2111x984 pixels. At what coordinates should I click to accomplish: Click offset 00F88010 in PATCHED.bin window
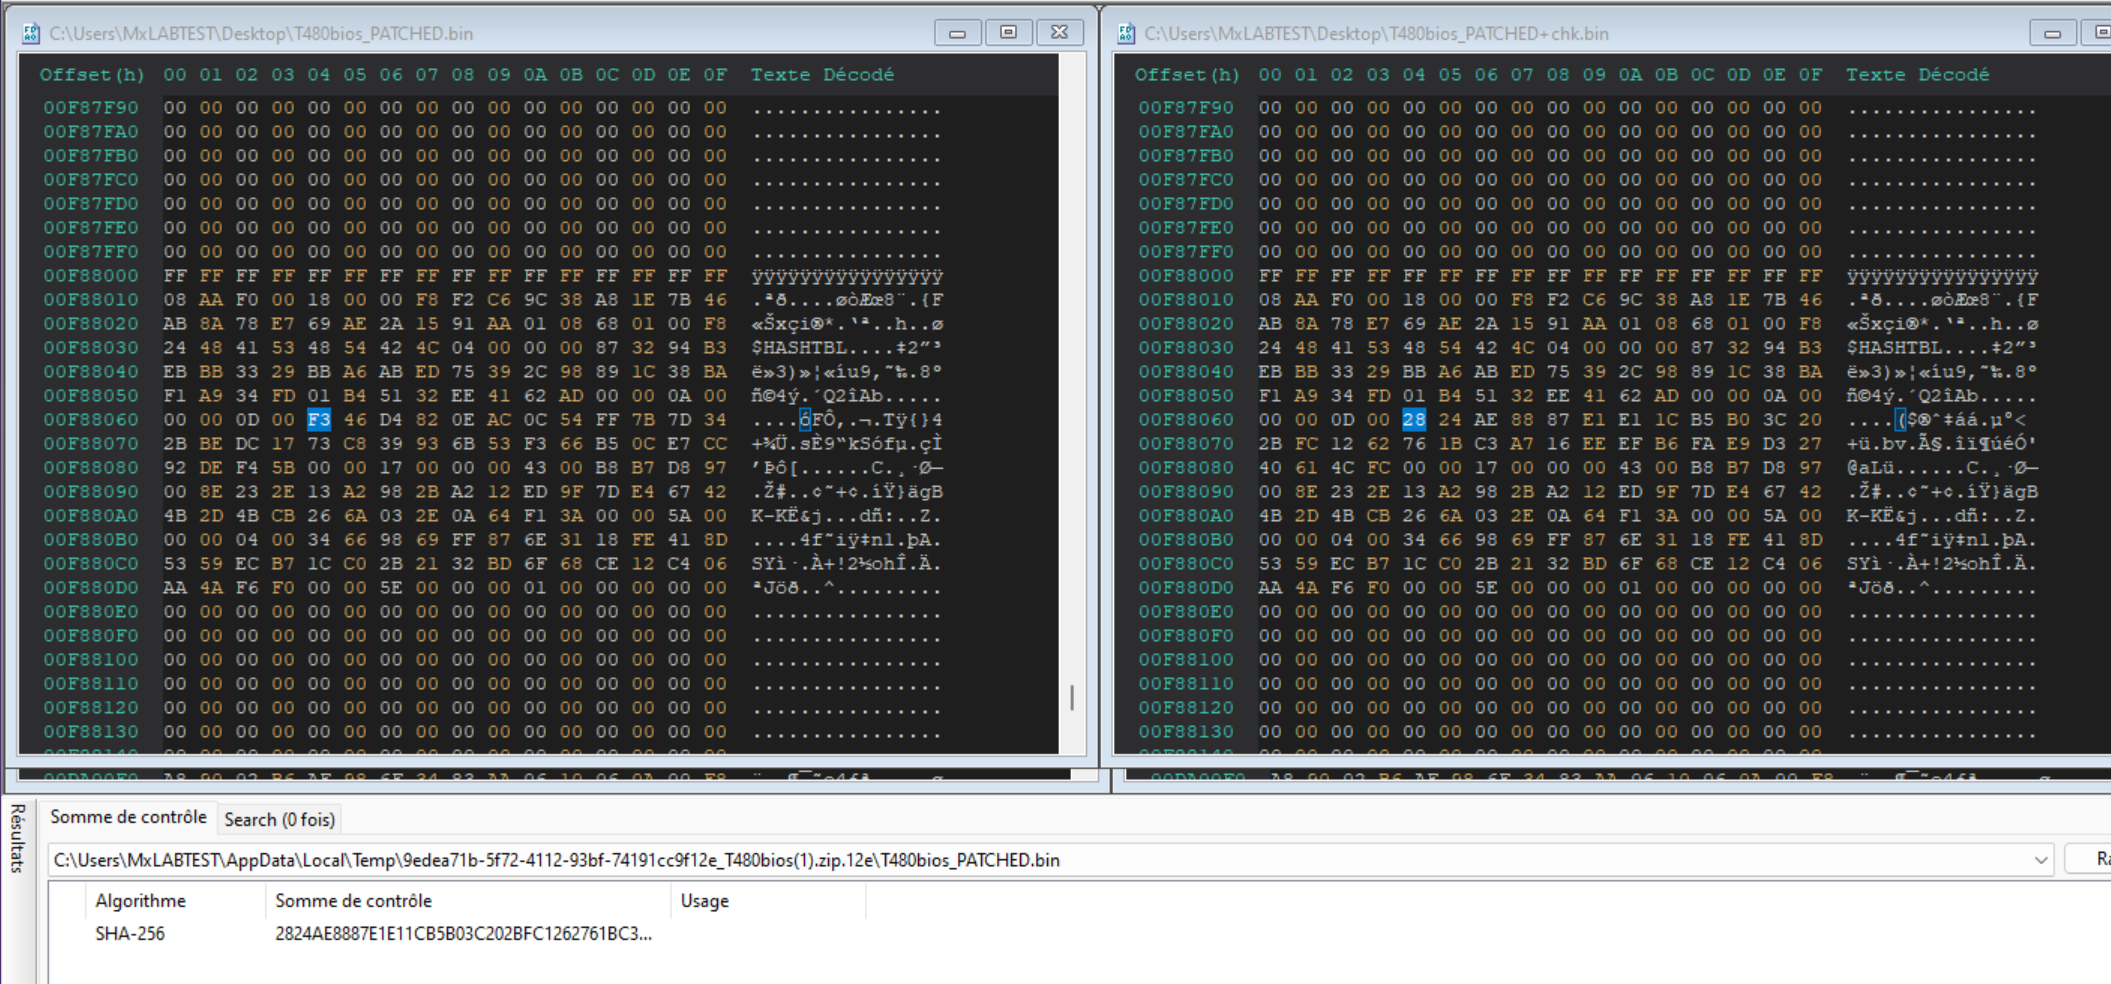91,300
